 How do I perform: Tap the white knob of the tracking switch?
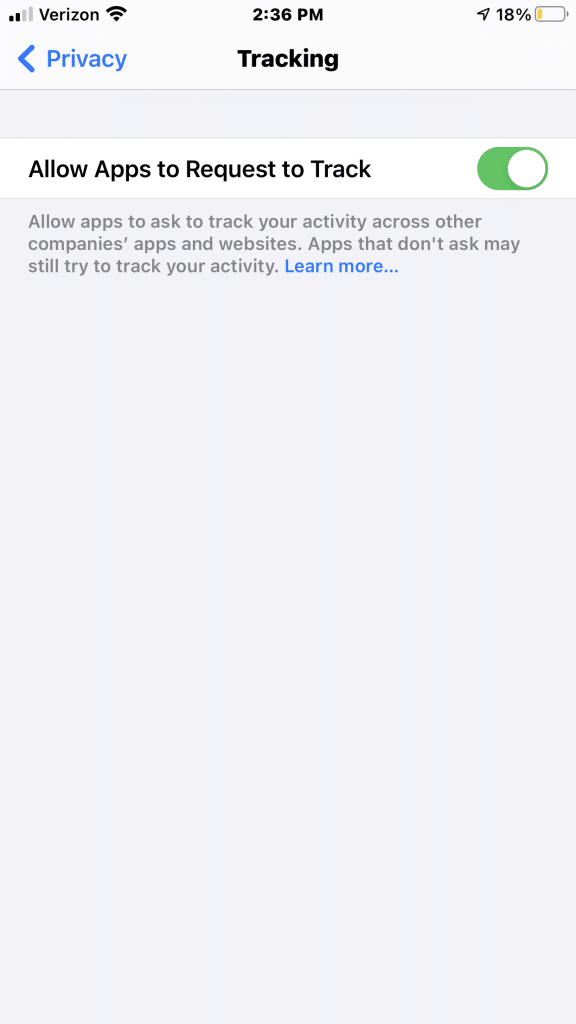point(526,168)
